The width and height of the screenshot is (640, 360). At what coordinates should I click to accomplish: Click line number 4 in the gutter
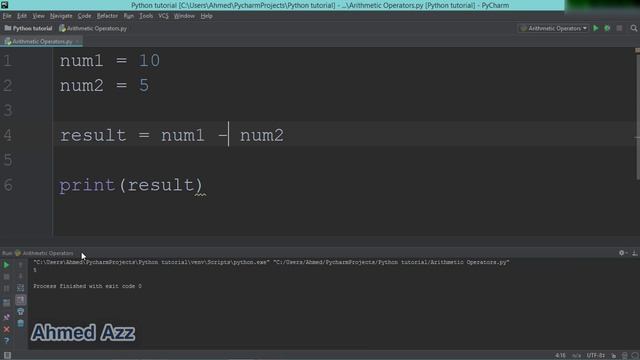[7, 135]
